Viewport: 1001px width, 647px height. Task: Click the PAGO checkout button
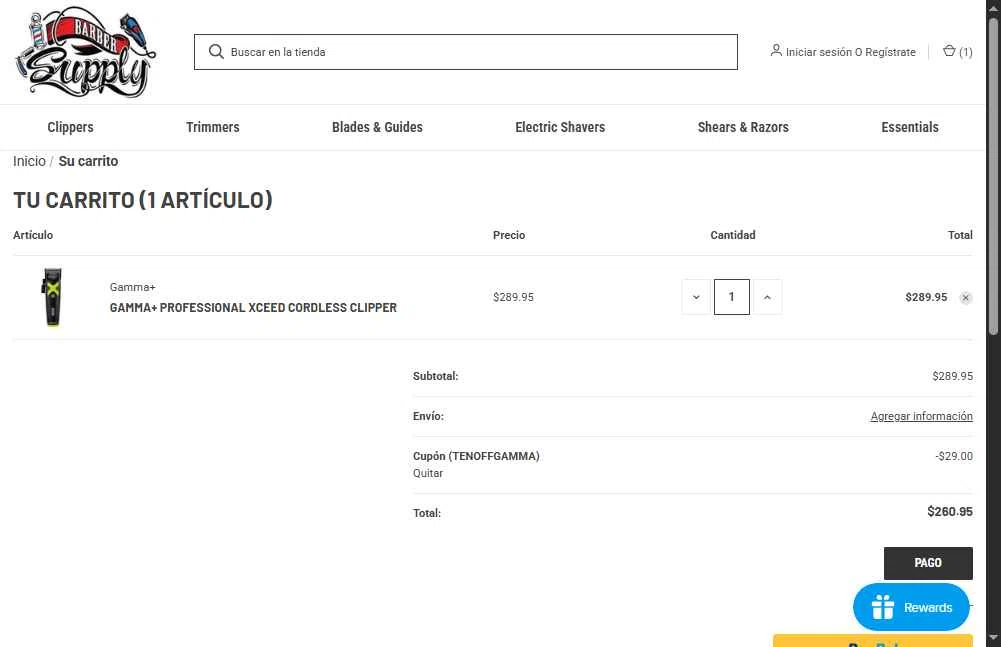point(928,563)
